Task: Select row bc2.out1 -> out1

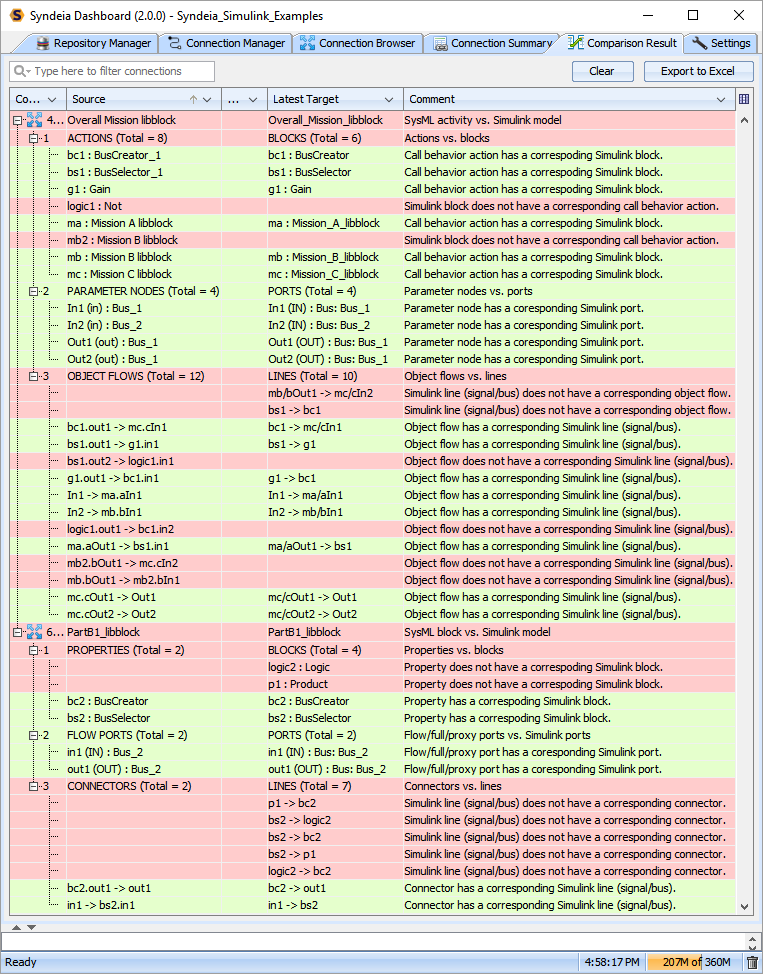Action: (372, 888)
